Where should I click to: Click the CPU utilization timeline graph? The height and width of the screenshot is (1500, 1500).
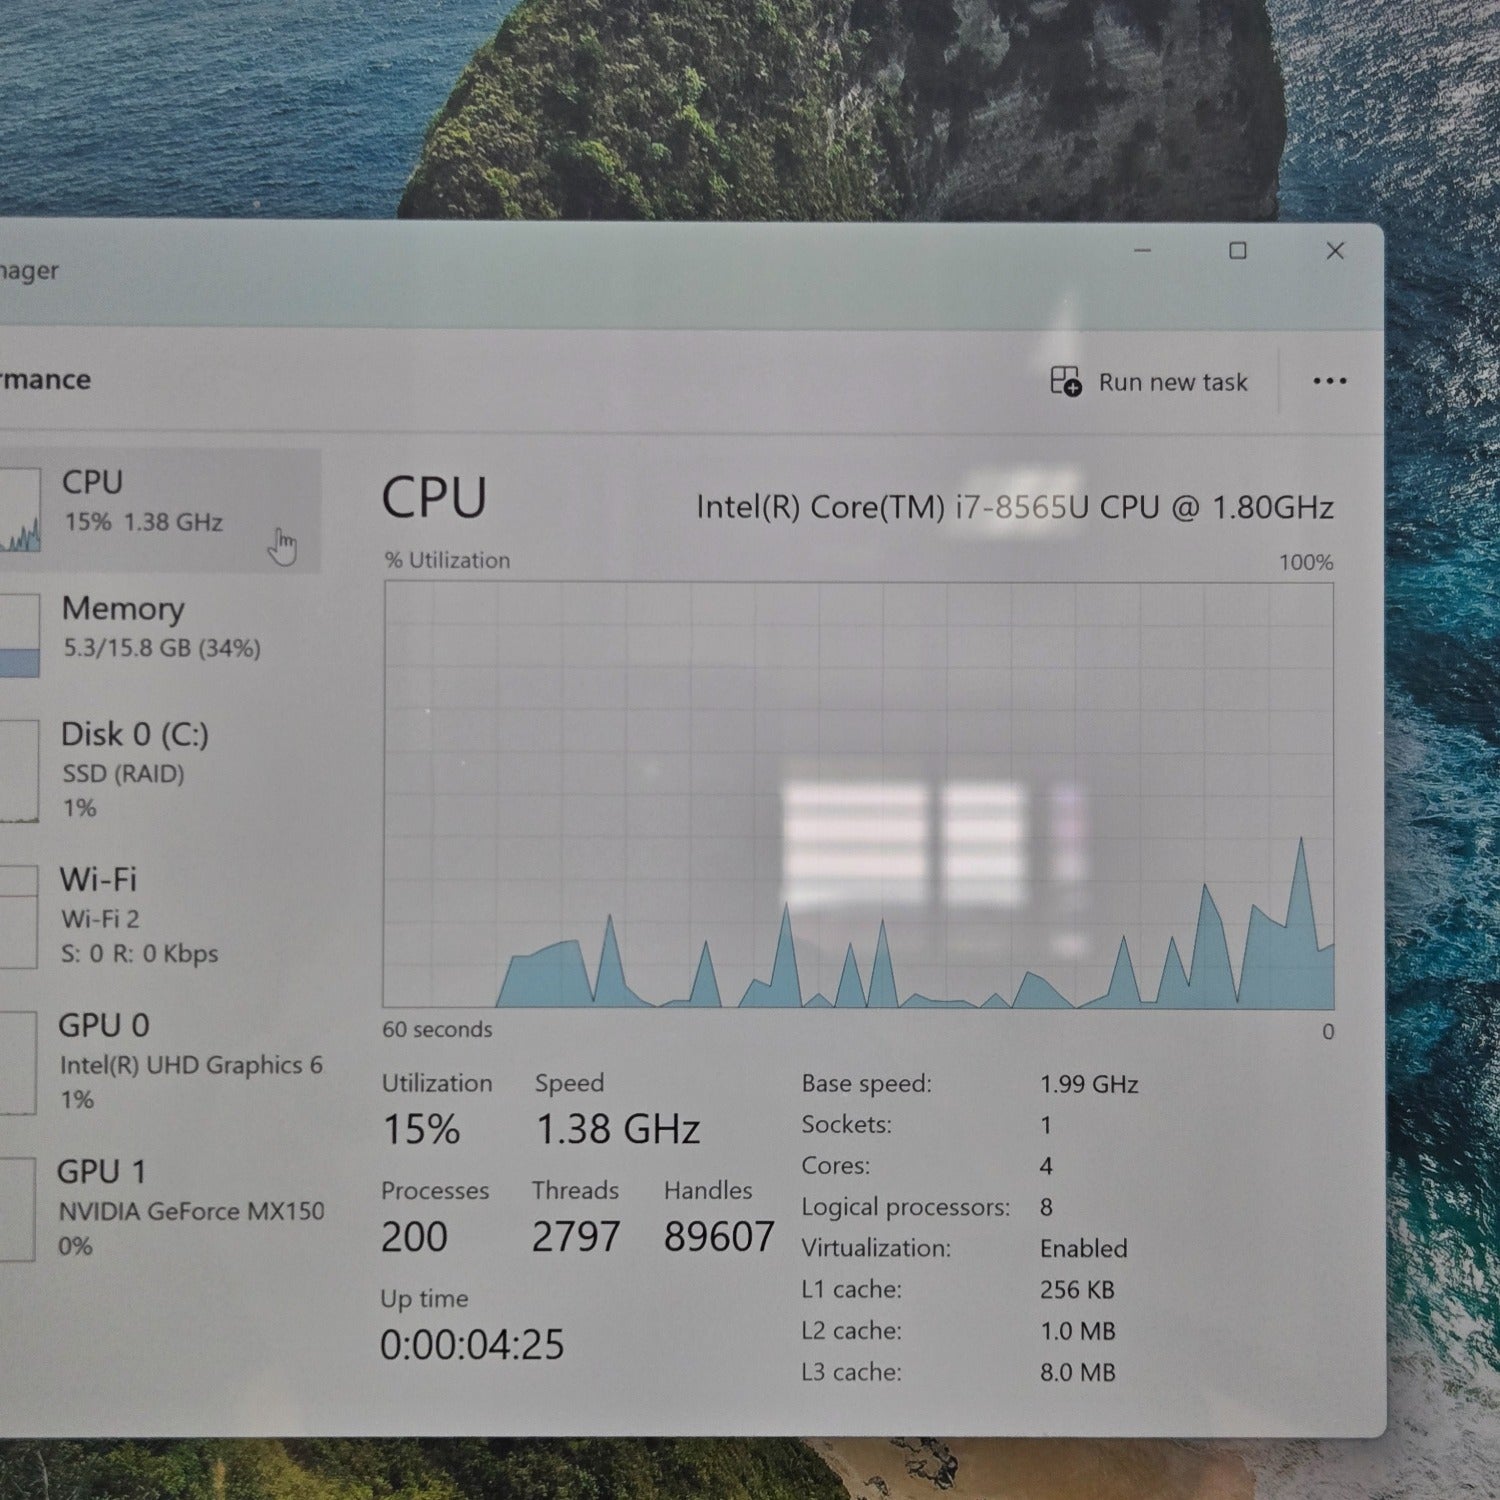[x=860, y=800]
